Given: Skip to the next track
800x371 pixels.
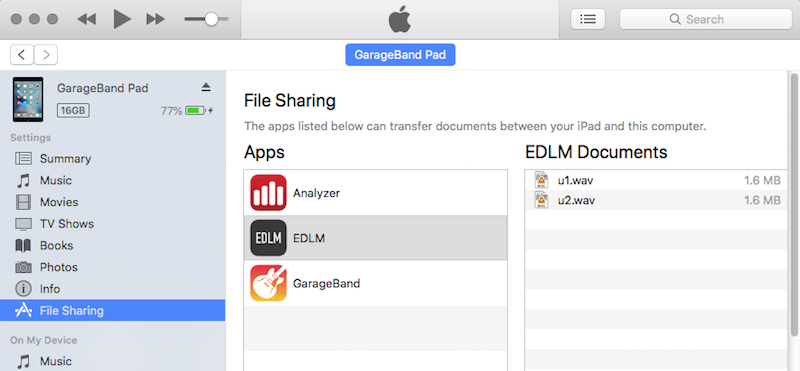Looking at the screenshot, I should [156, 19].
